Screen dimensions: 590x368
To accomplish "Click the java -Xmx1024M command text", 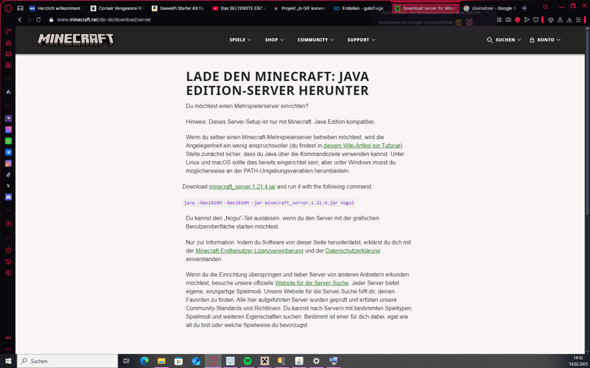I will [269, 203].
